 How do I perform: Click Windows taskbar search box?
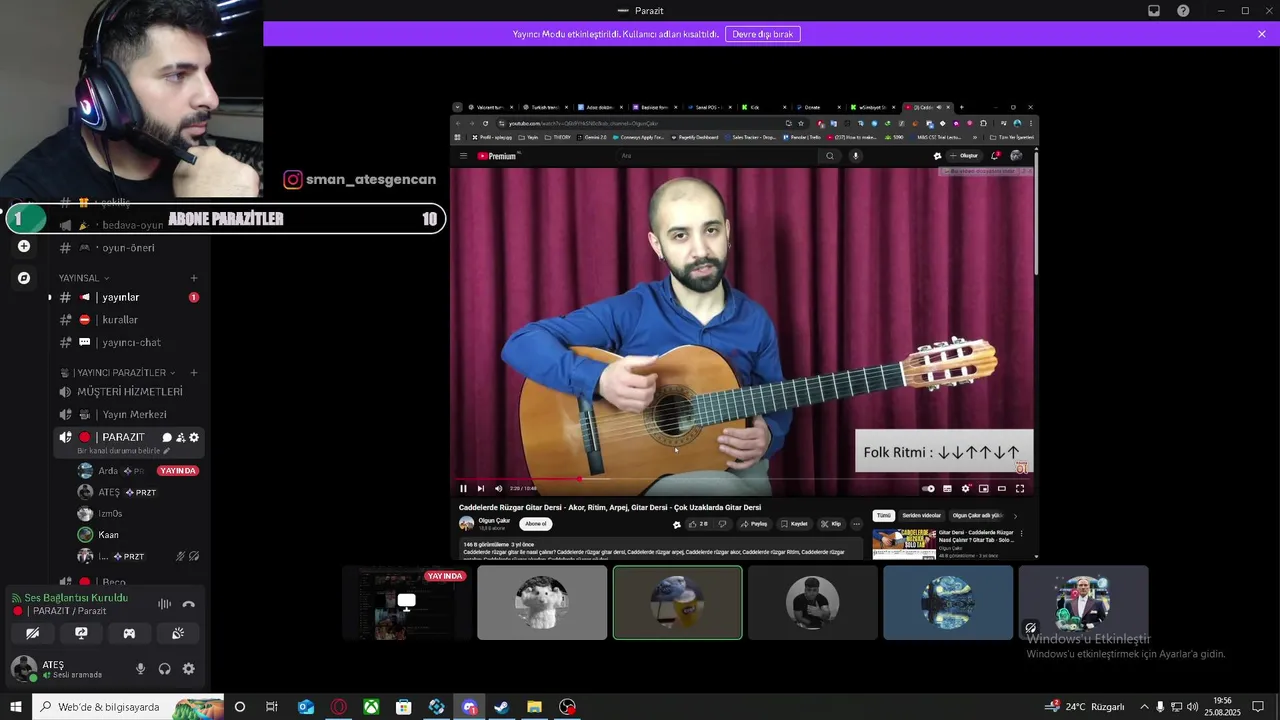coord(128,707)
